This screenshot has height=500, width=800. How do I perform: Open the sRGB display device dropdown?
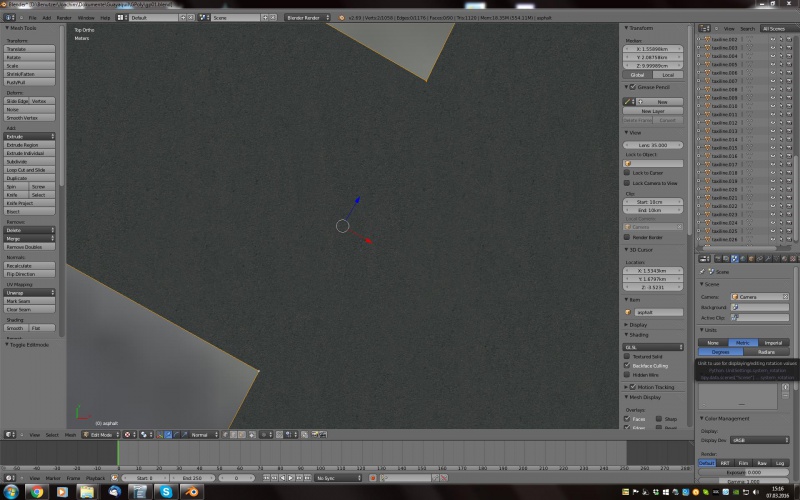click(x=759, y=440)
